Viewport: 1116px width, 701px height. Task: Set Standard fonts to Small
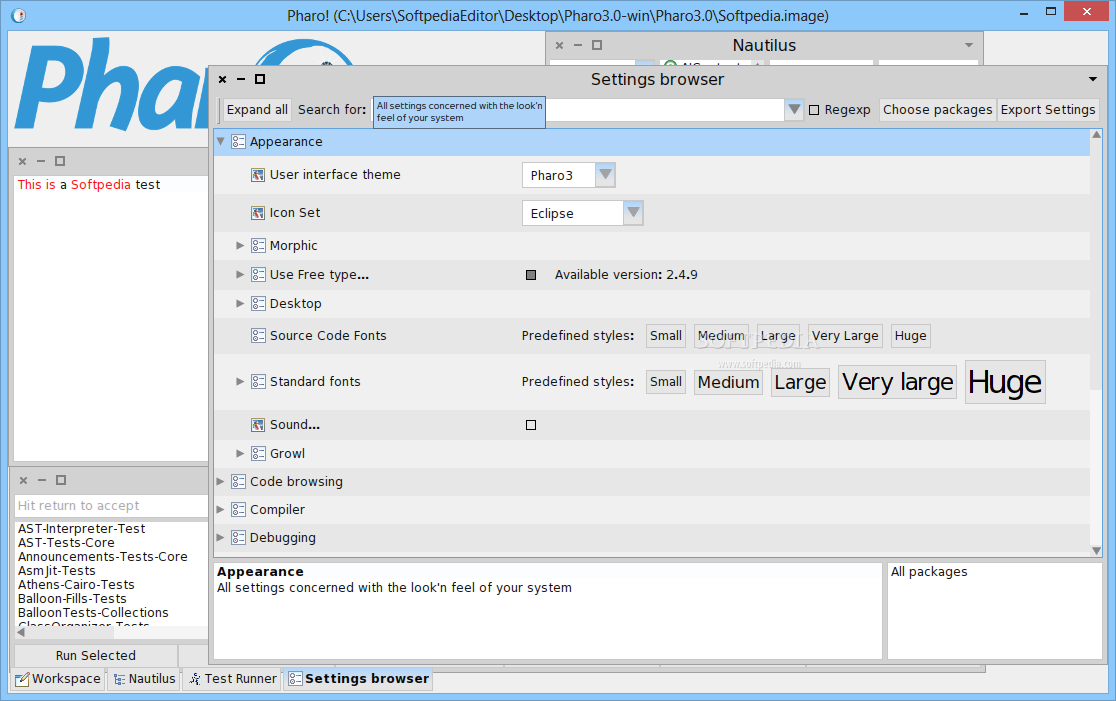pyautogui.click(x=665, y=382)
